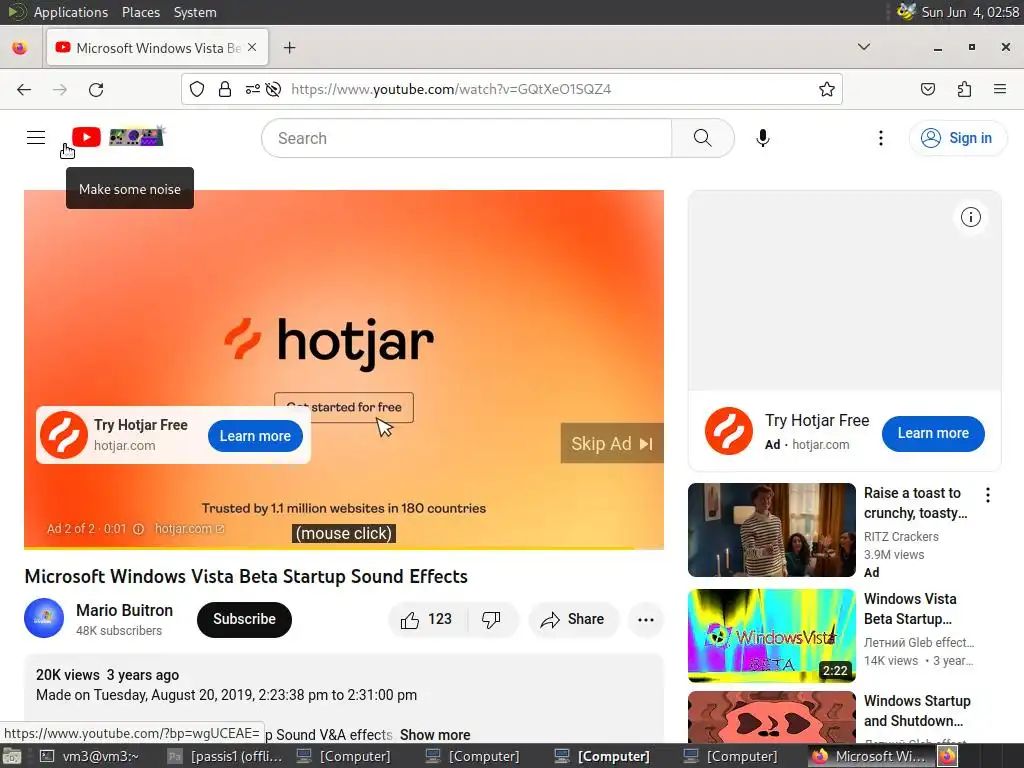List all tabs dropdown chevron

(863, 47)
